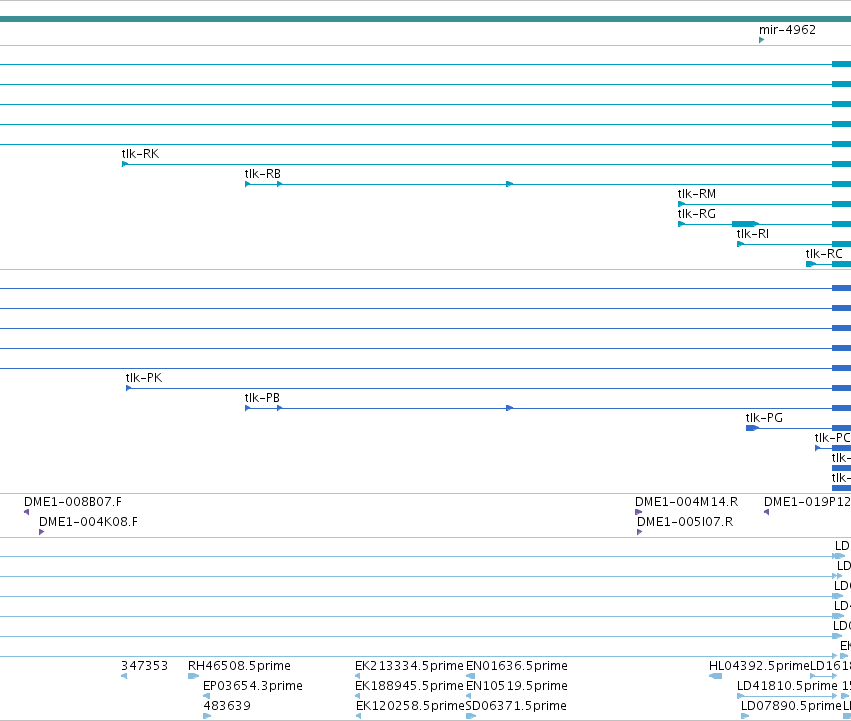Click the DME1-005I07.R purple arrow

coord(640,533)
